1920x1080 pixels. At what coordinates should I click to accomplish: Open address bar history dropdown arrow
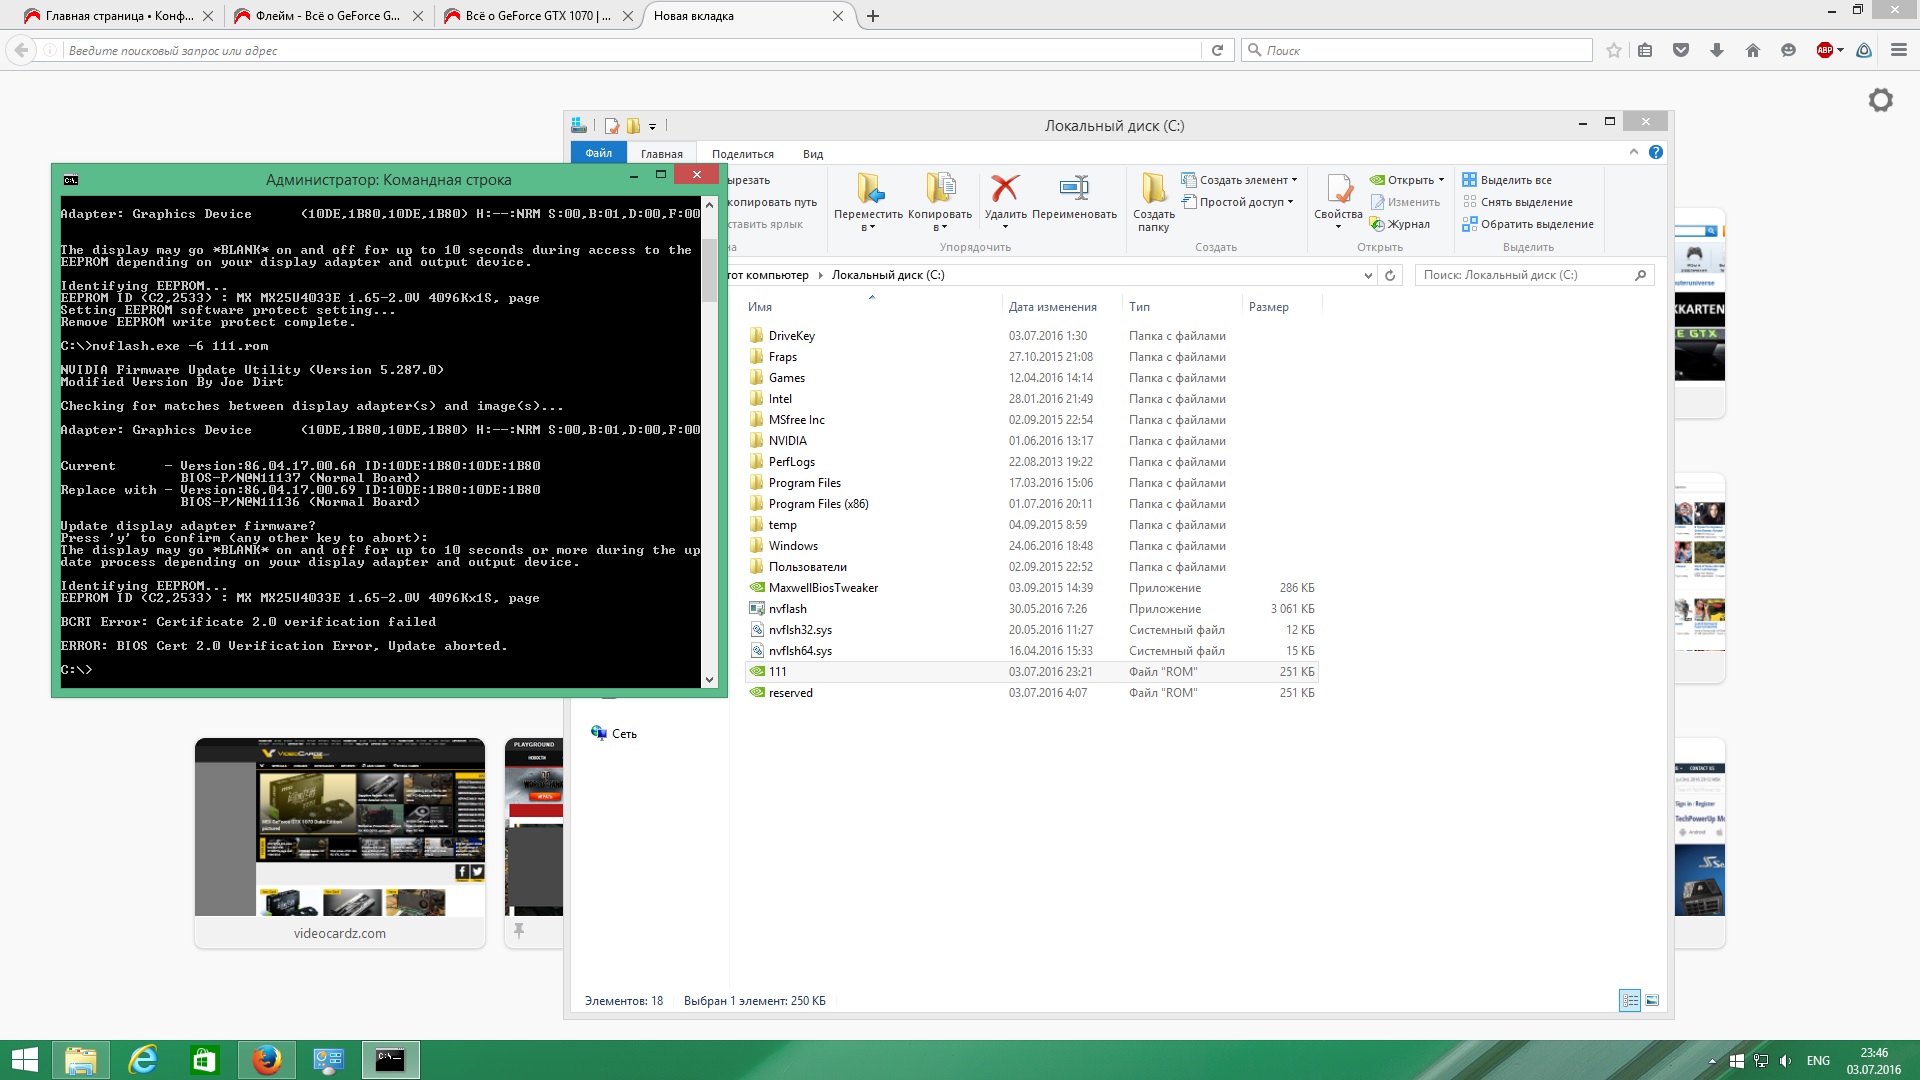coord(1368,275)
